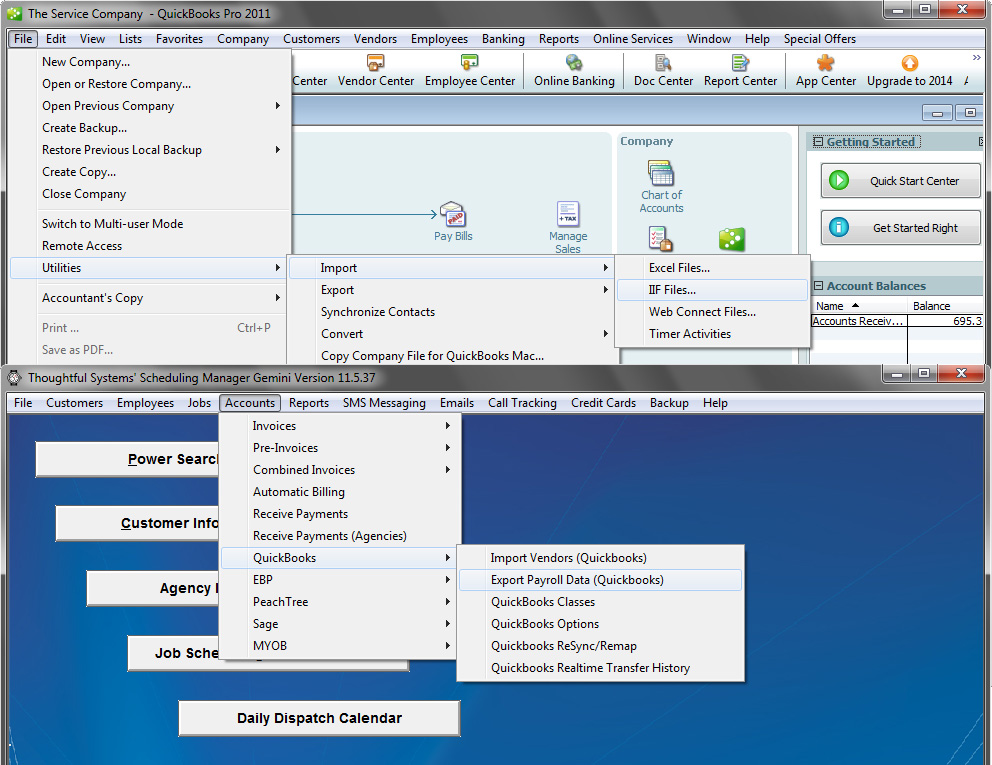Select Import Vendors (Quickbooks)
The width and height of the screenshot is (992, 765).
(600, 558)
